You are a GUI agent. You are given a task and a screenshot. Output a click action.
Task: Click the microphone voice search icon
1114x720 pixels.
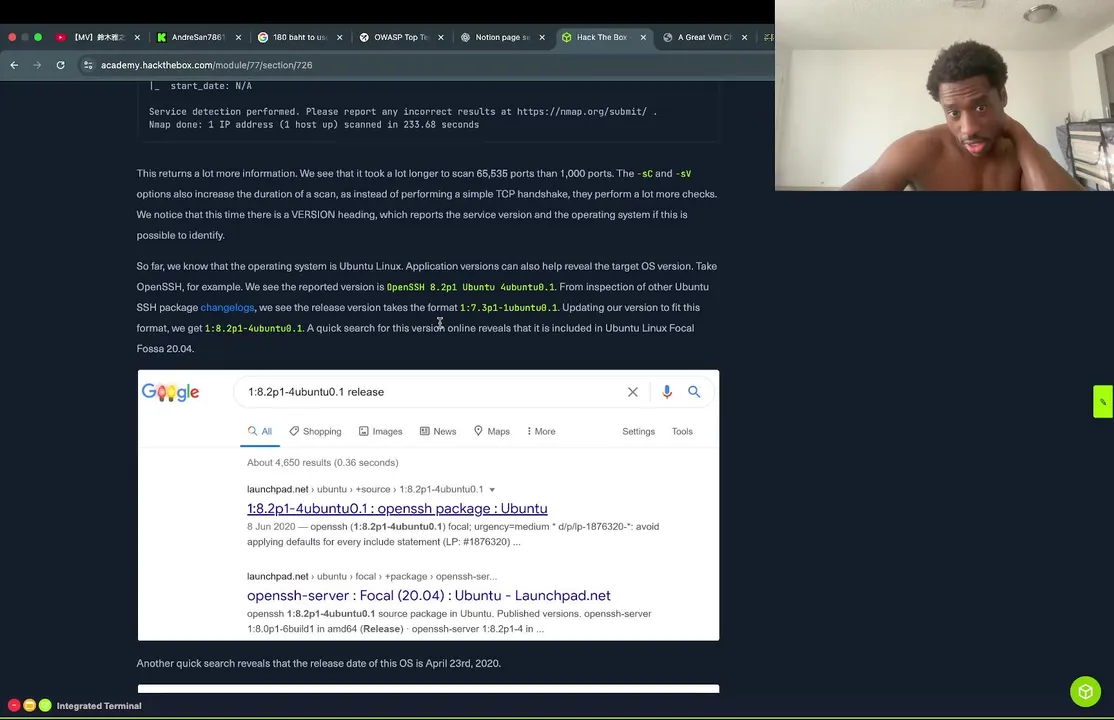666,392
